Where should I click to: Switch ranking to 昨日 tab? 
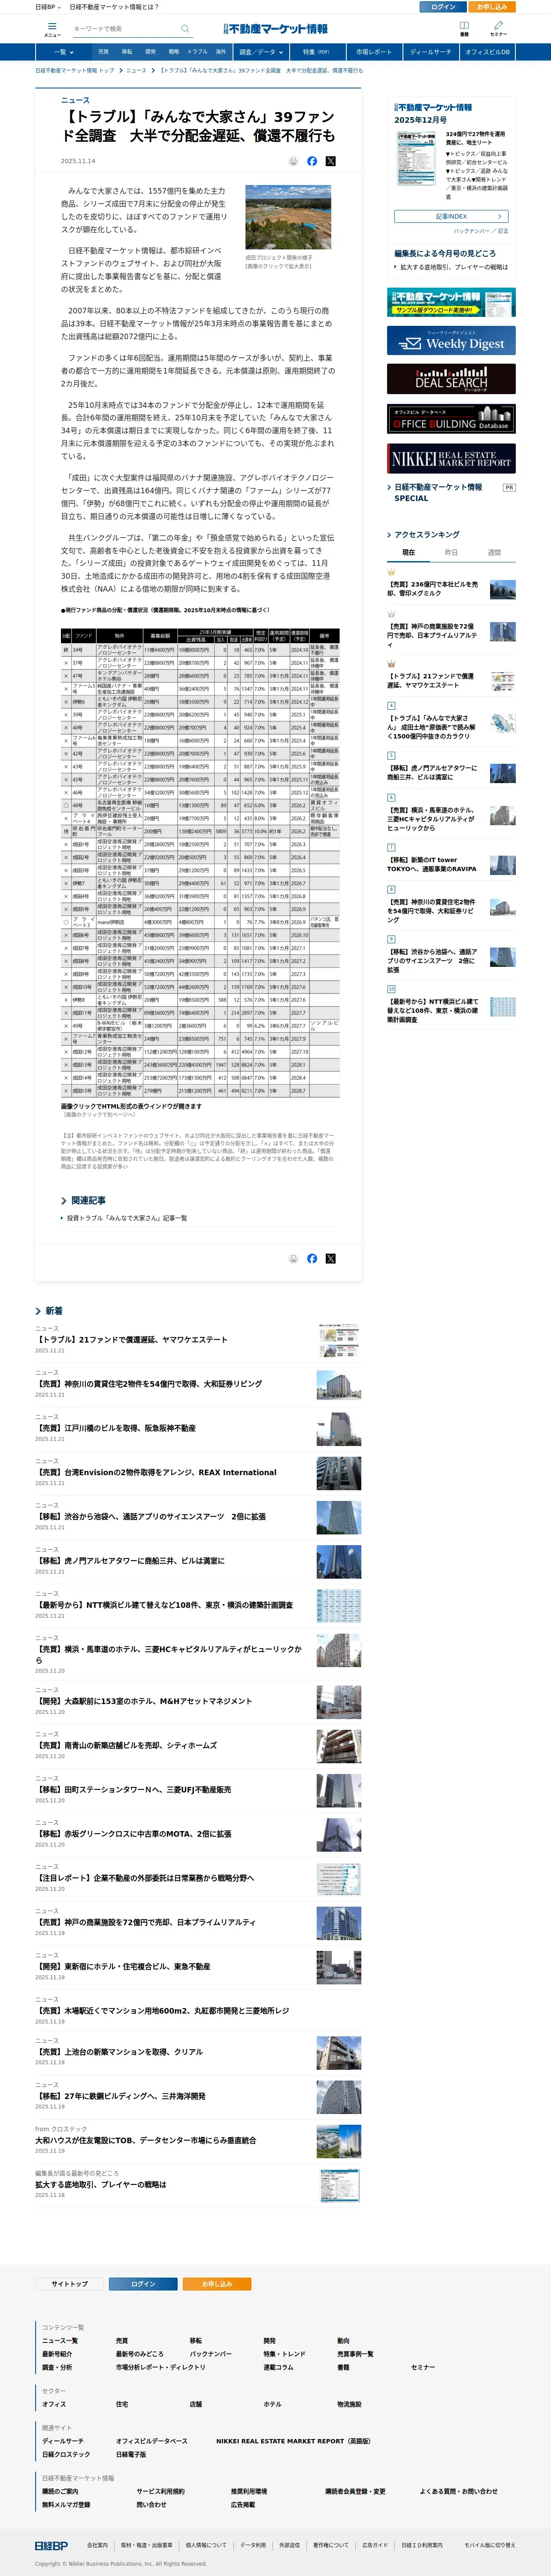[451, 552]
